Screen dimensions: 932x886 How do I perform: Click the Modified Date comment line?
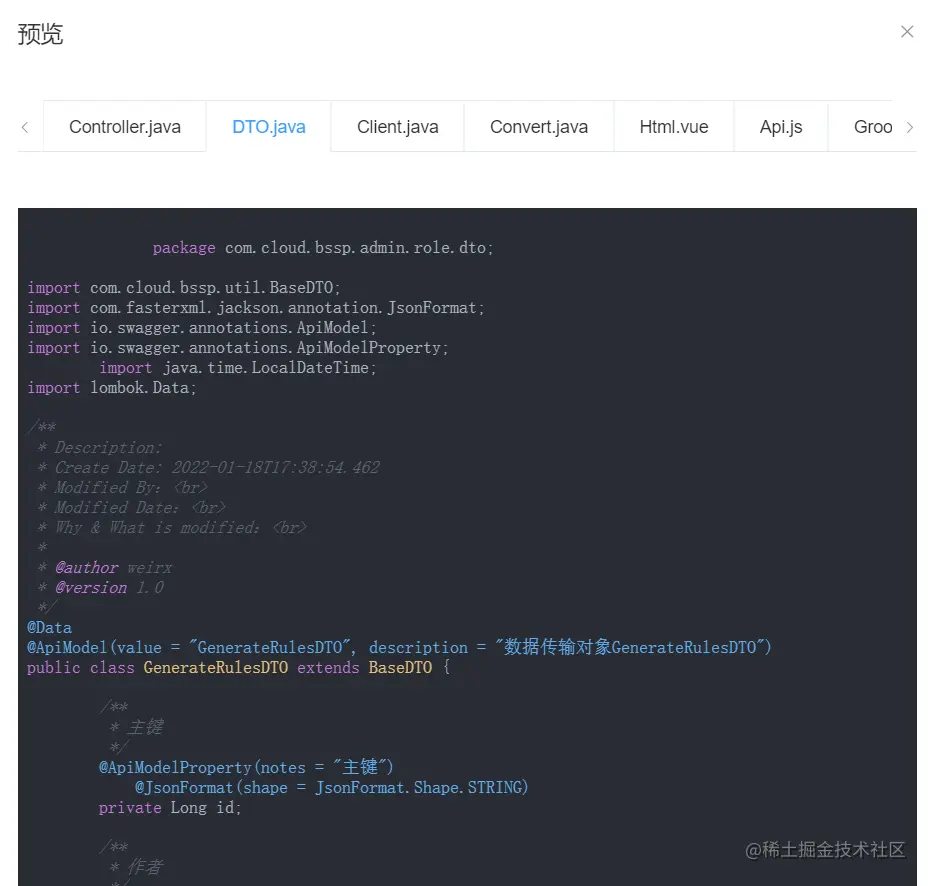point(131,507)
